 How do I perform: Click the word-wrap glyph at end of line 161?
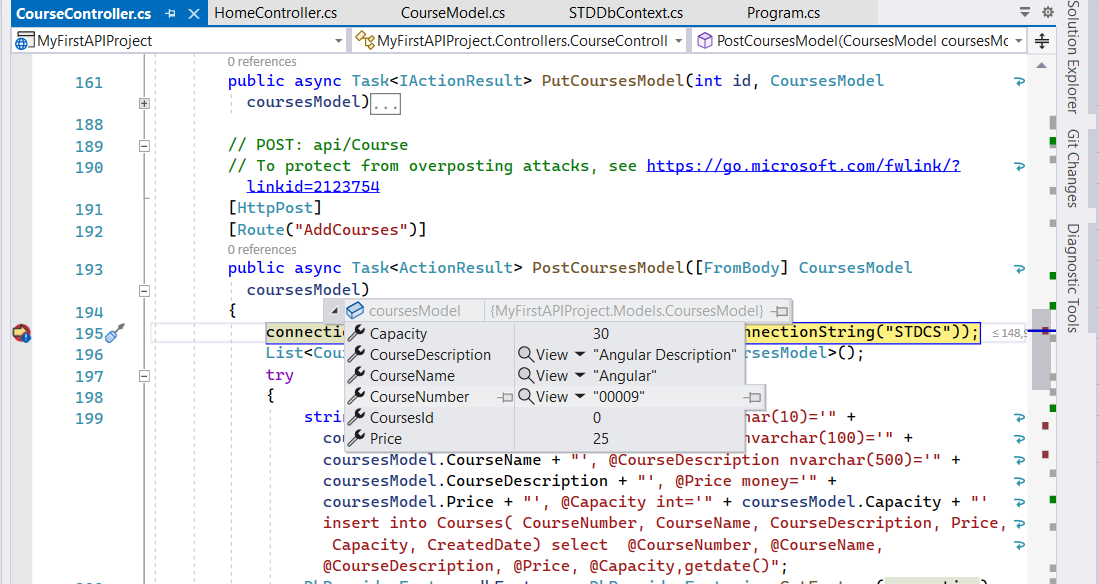[1020, 82]
